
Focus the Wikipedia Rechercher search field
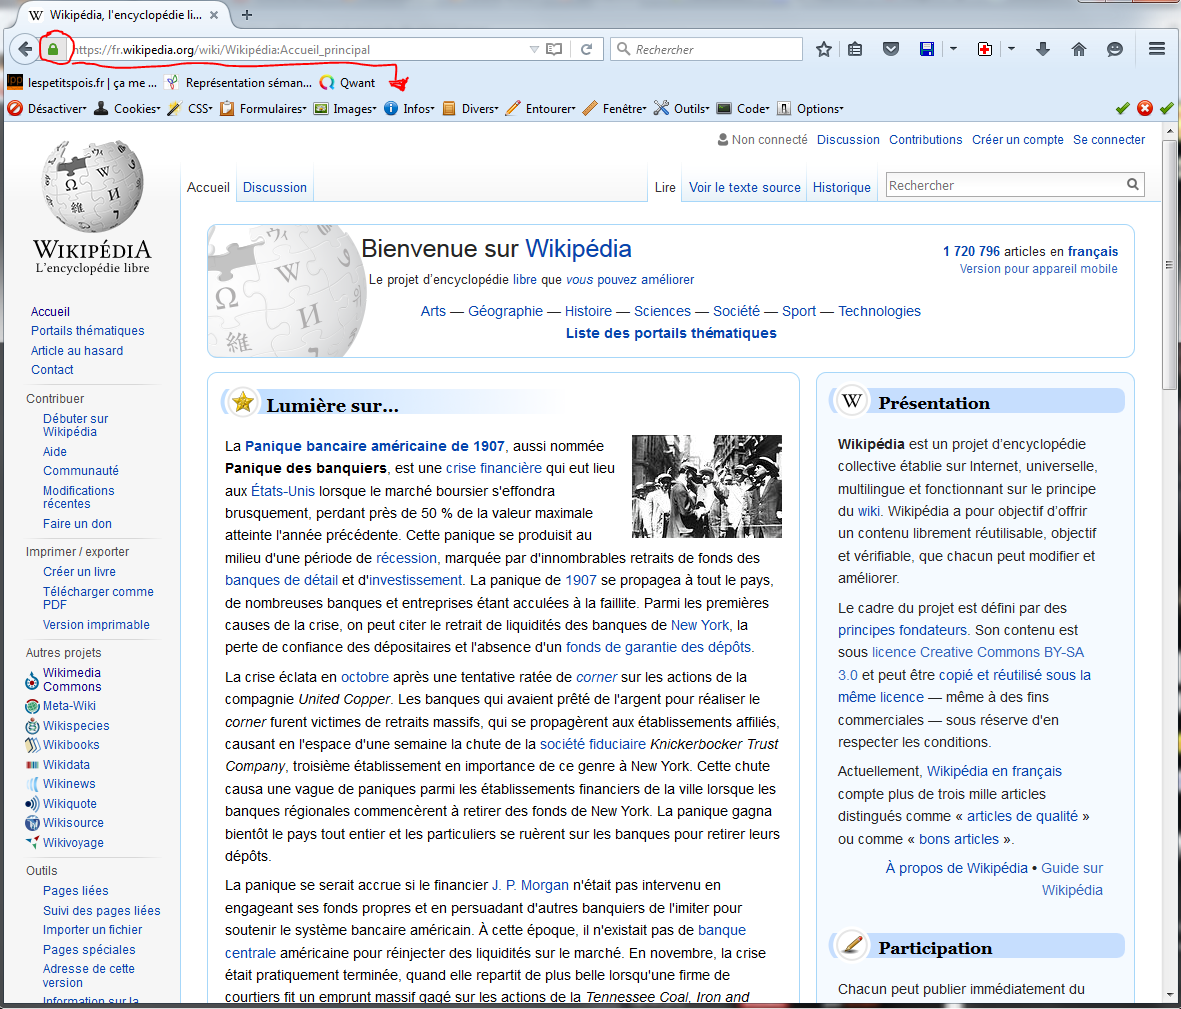(1003, 185)
